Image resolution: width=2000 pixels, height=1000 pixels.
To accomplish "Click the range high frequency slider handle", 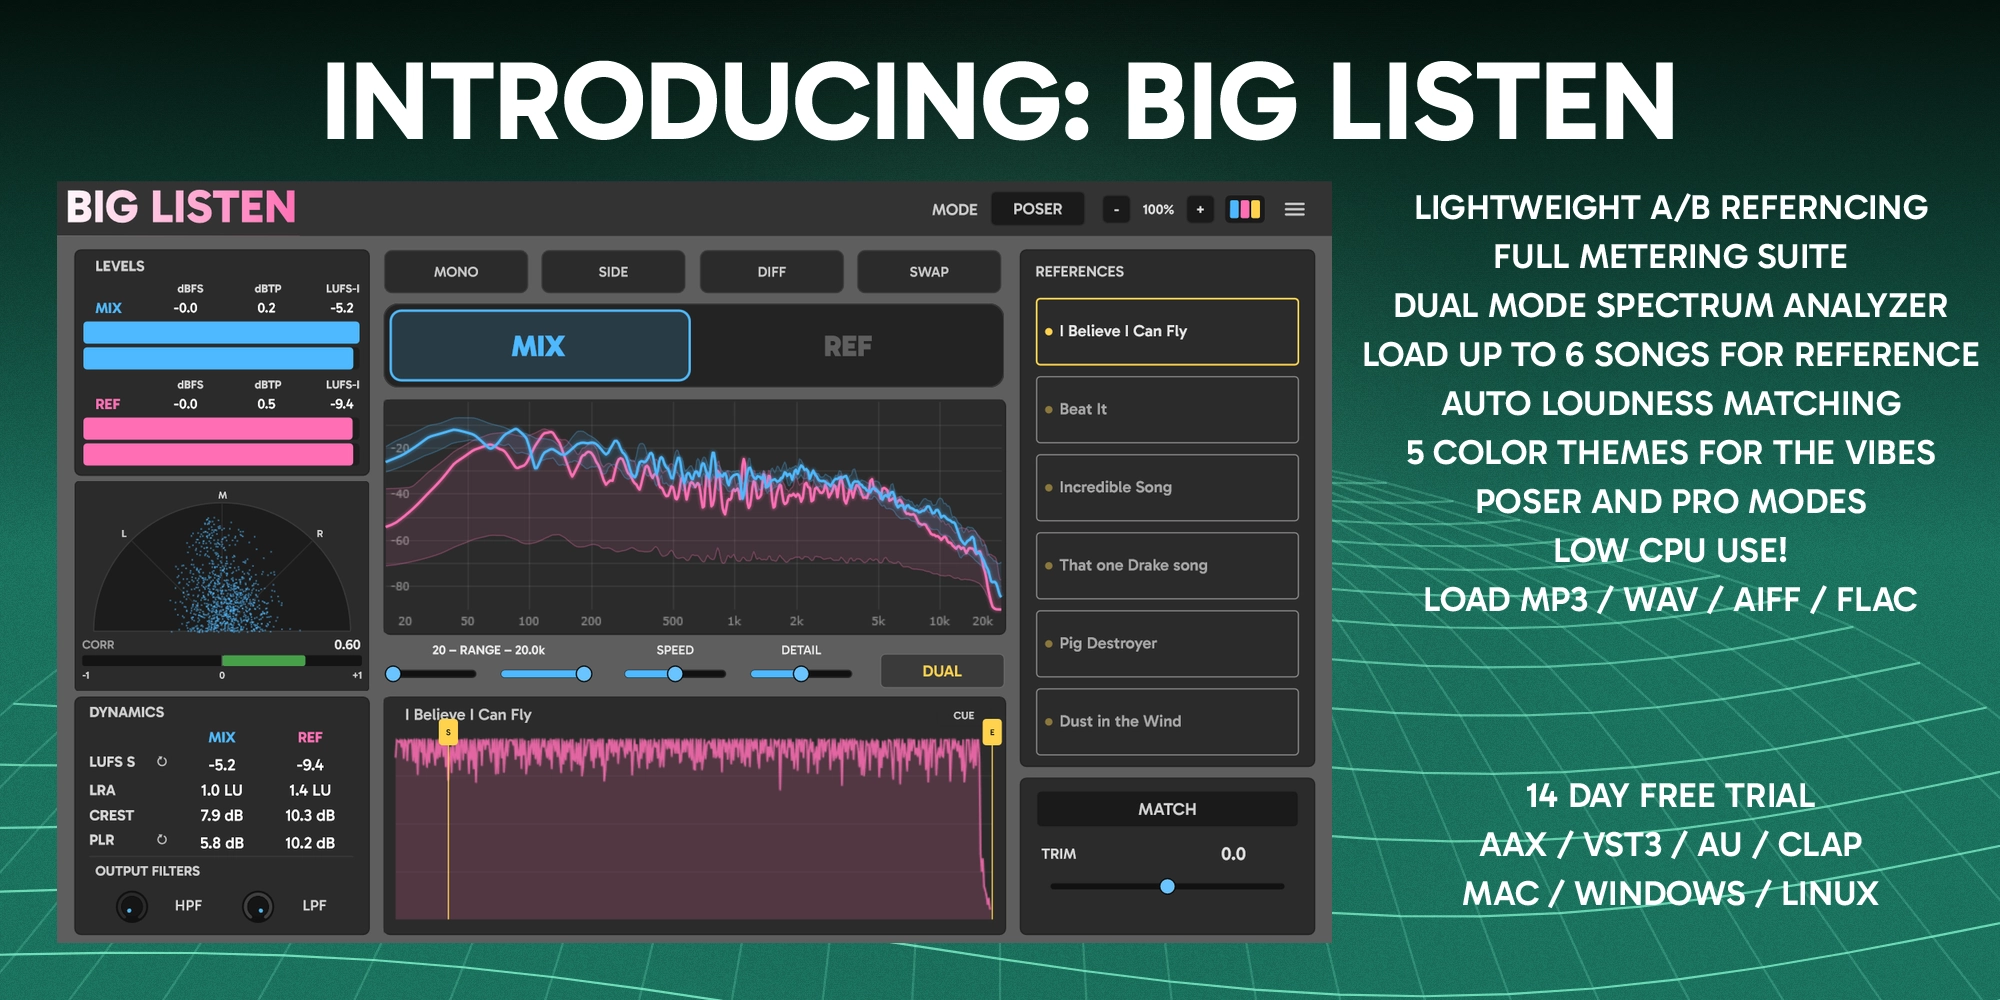I will click(x=584, y=674).
